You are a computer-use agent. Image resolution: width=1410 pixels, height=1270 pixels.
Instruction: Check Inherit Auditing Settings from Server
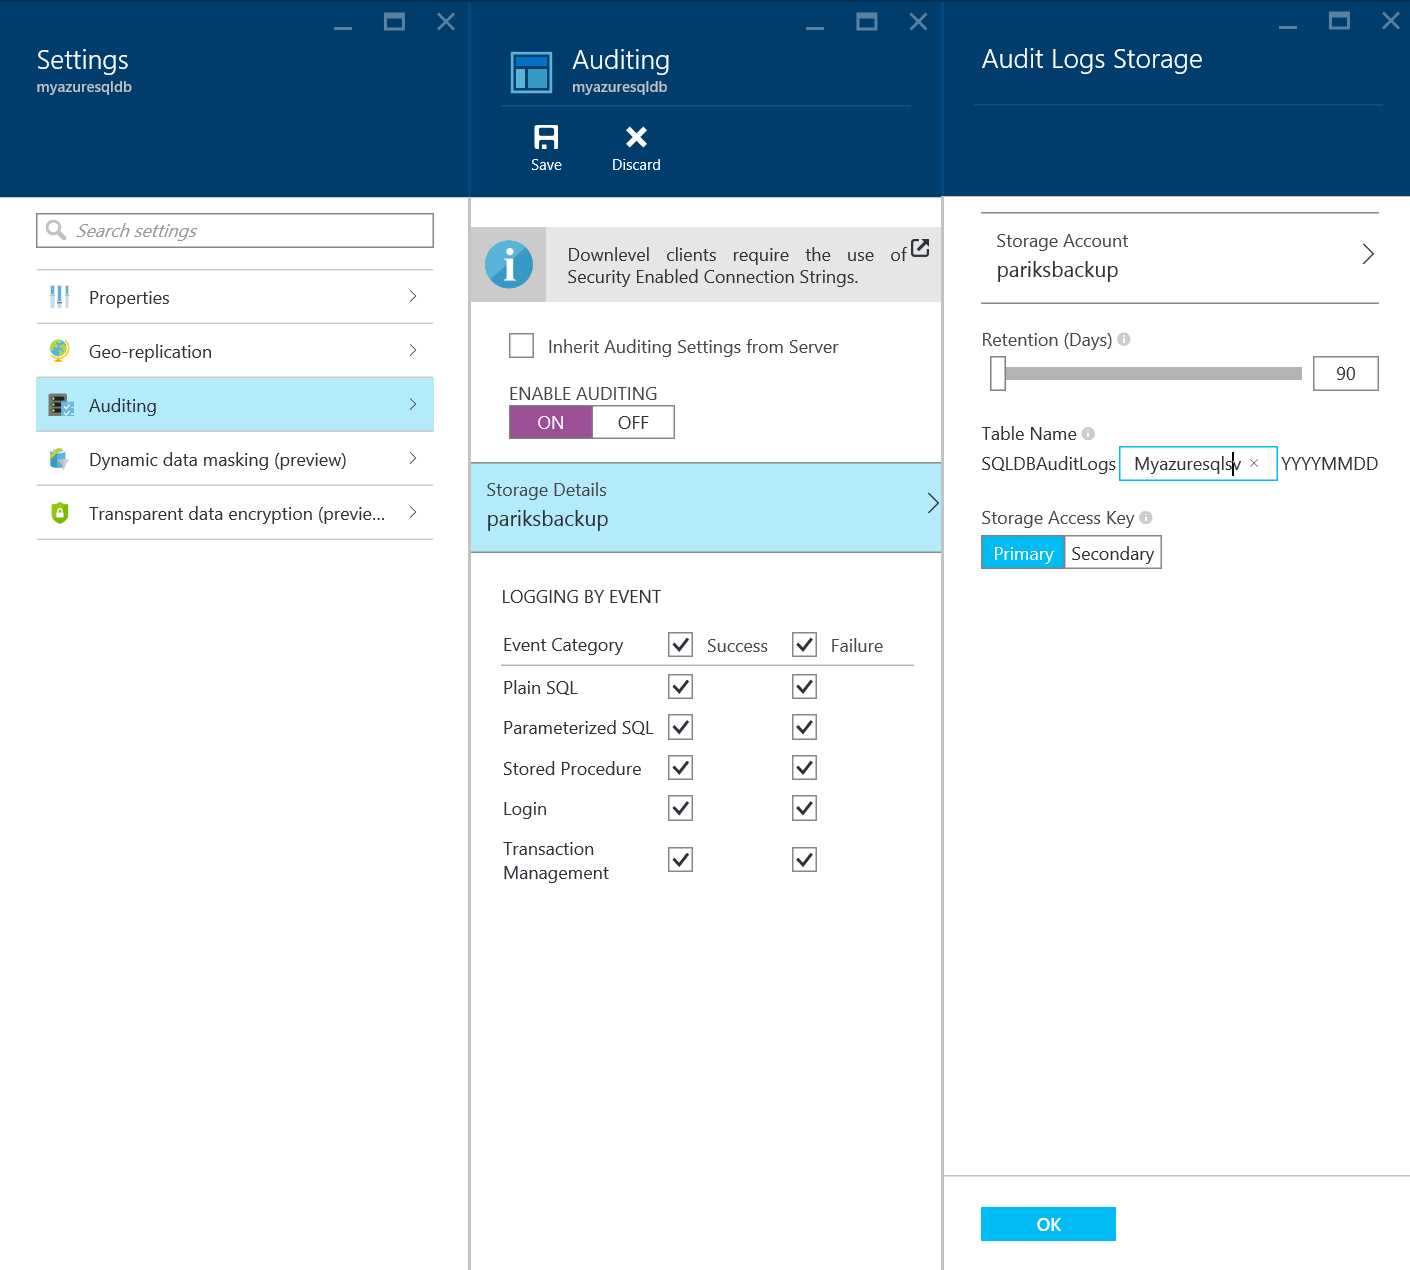tap(521, 345)
